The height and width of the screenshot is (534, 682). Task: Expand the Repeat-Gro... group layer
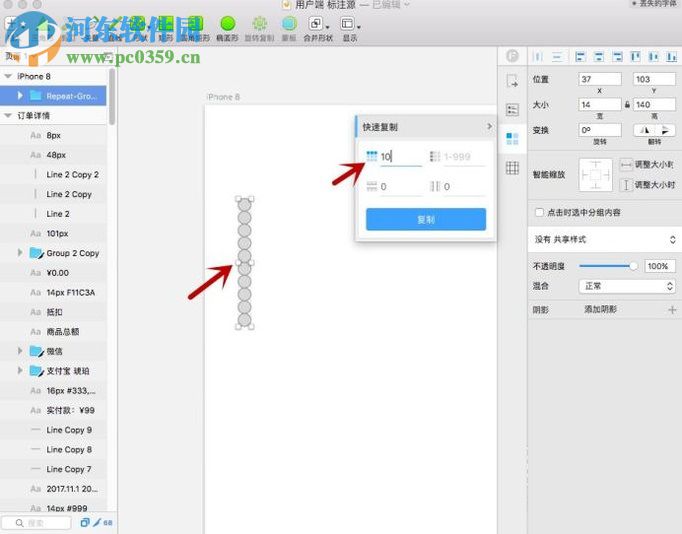tap(20, 95)
